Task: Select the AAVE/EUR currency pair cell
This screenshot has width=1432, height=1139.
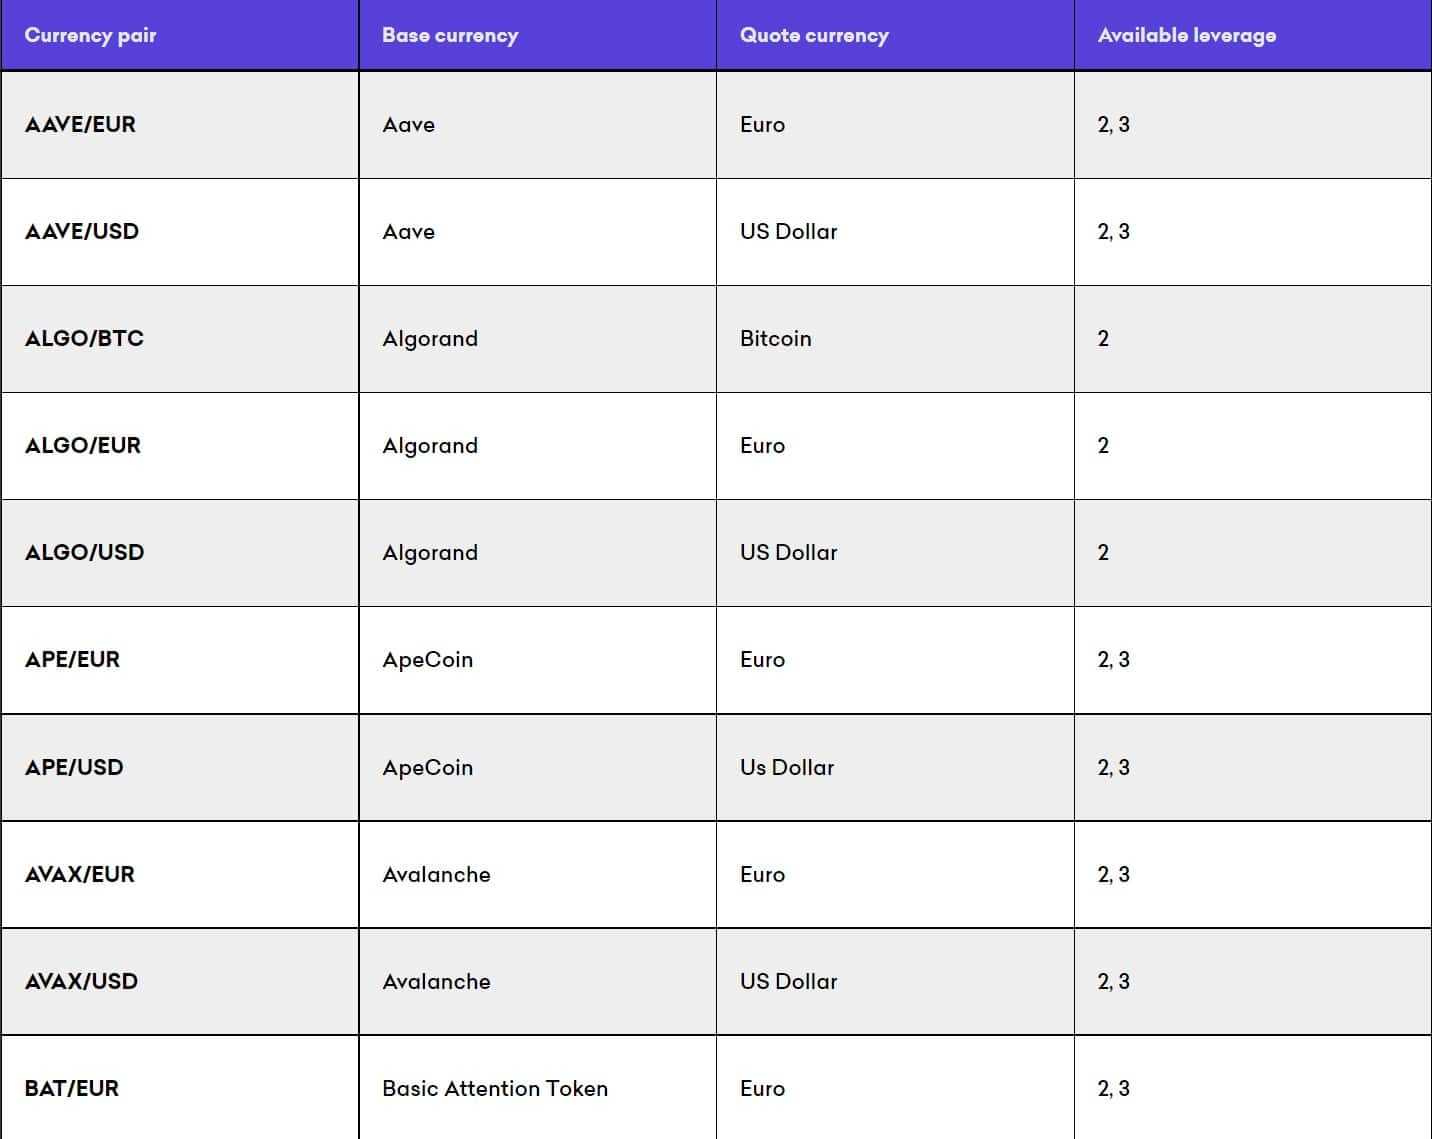Action: [x=80, y=125]
